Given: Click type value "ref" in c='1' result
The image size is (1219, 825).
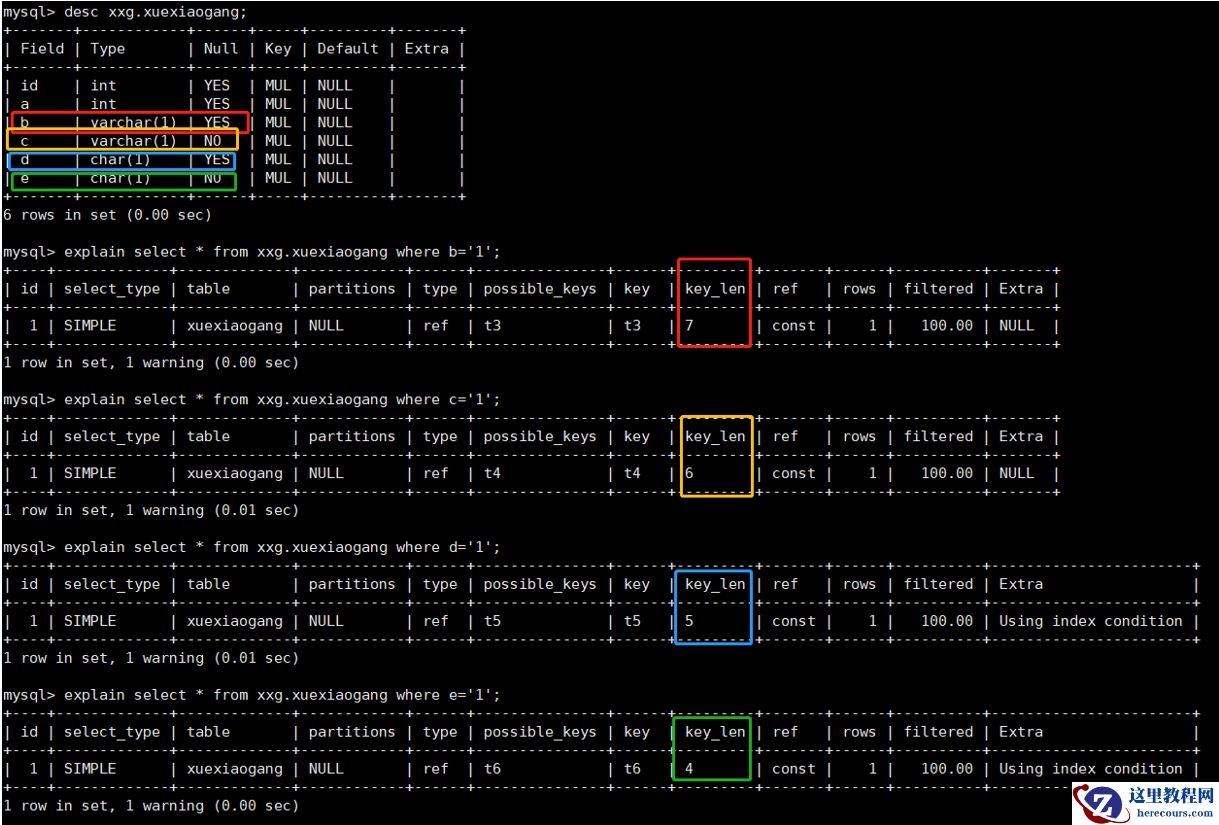Looking at the screenshot, I should click(436, 474).
